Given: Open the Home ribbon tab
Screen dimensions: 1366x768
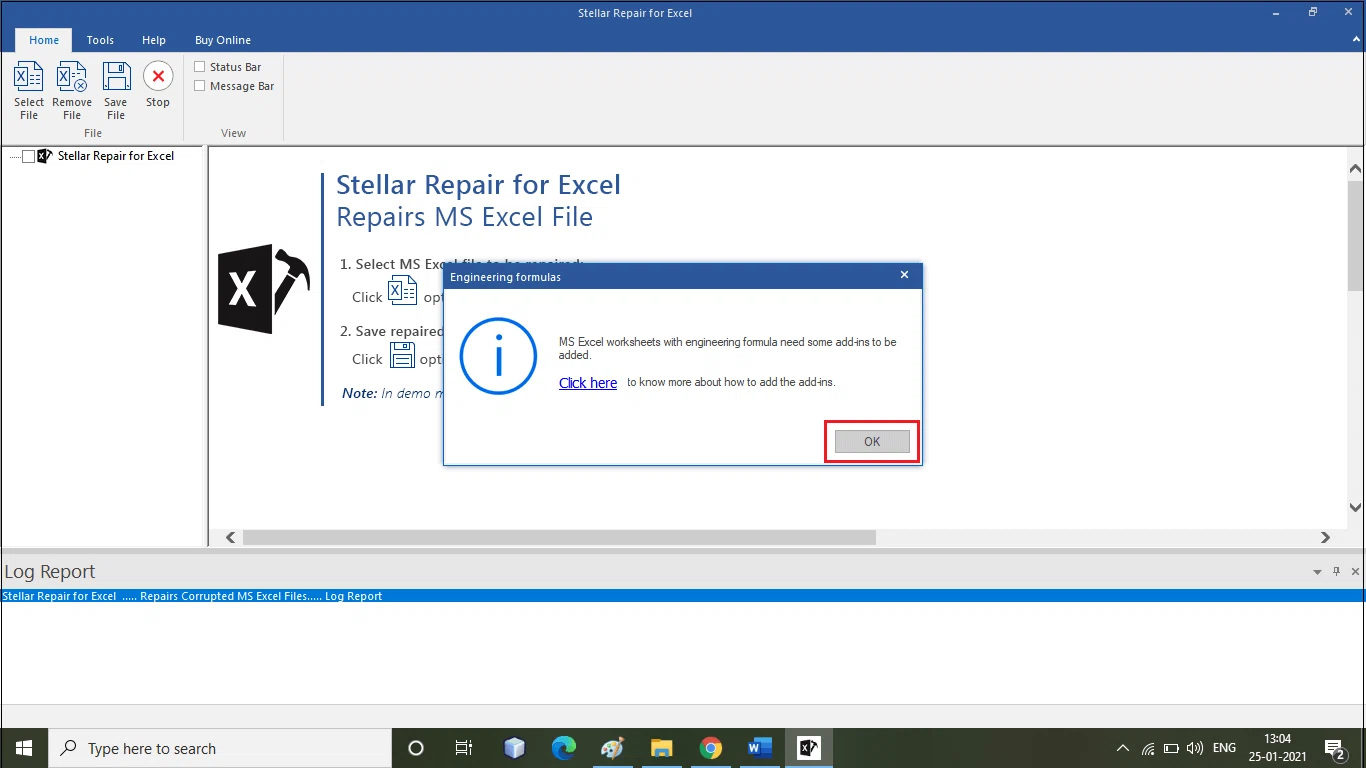Looking at the screenshot, I should click(44, 40).
